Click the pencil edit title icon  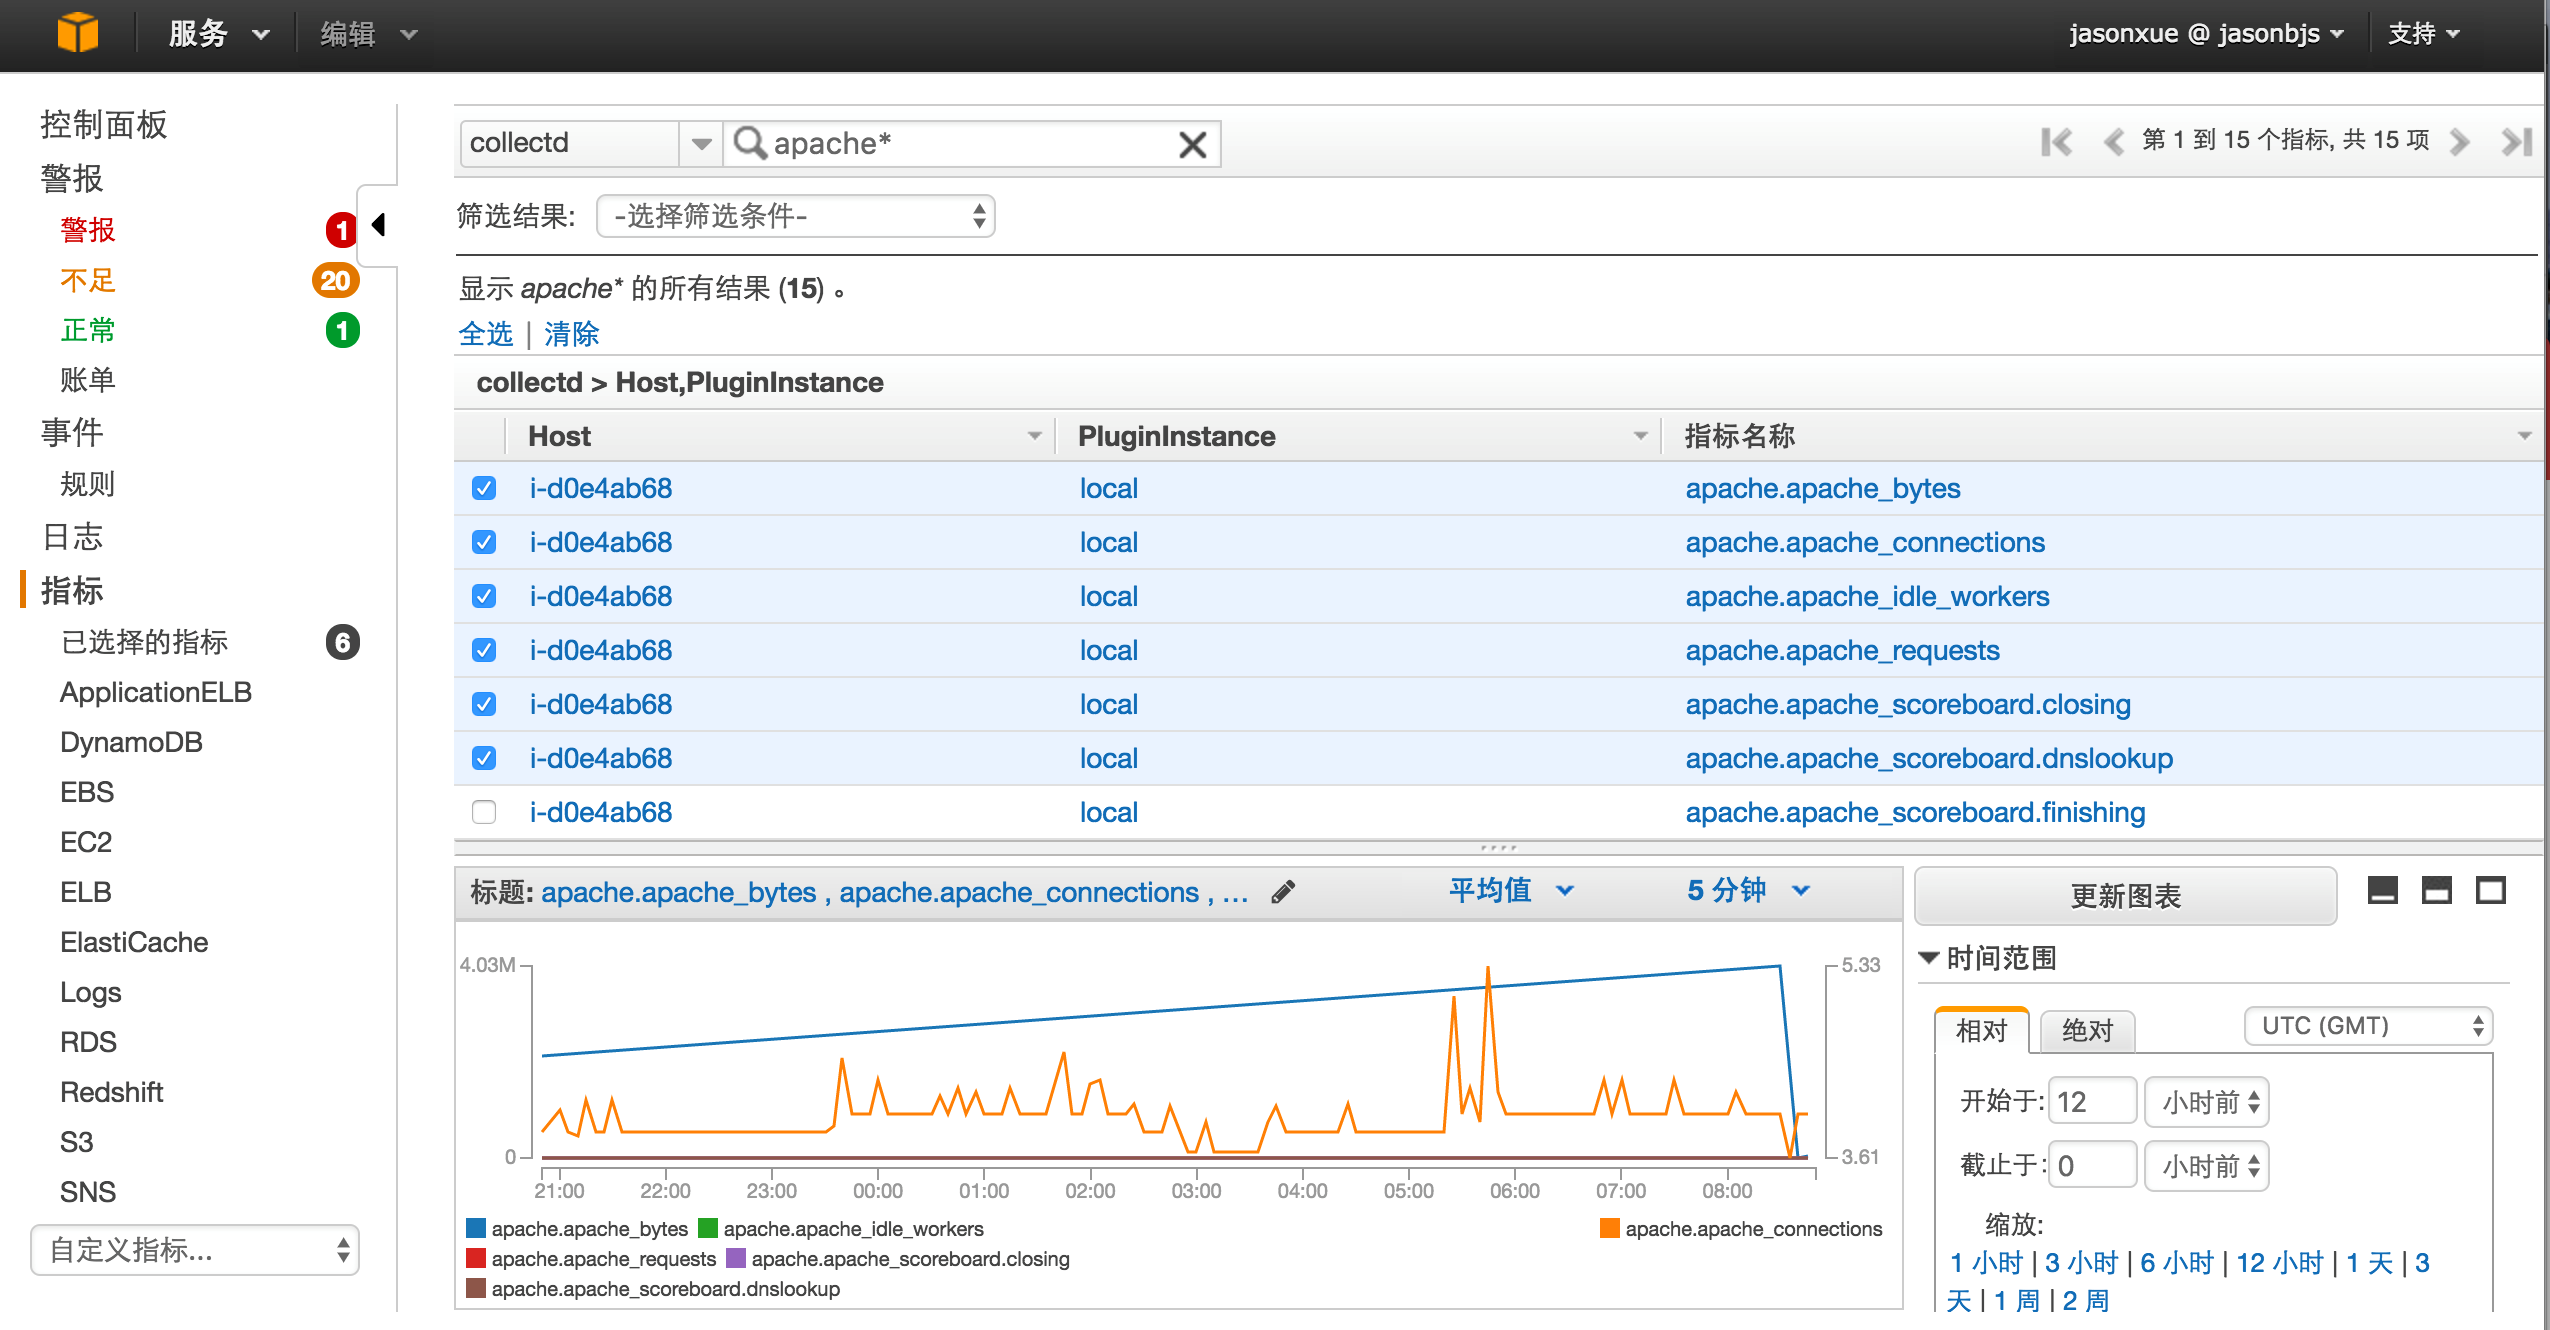click(x=1283, y=892)
